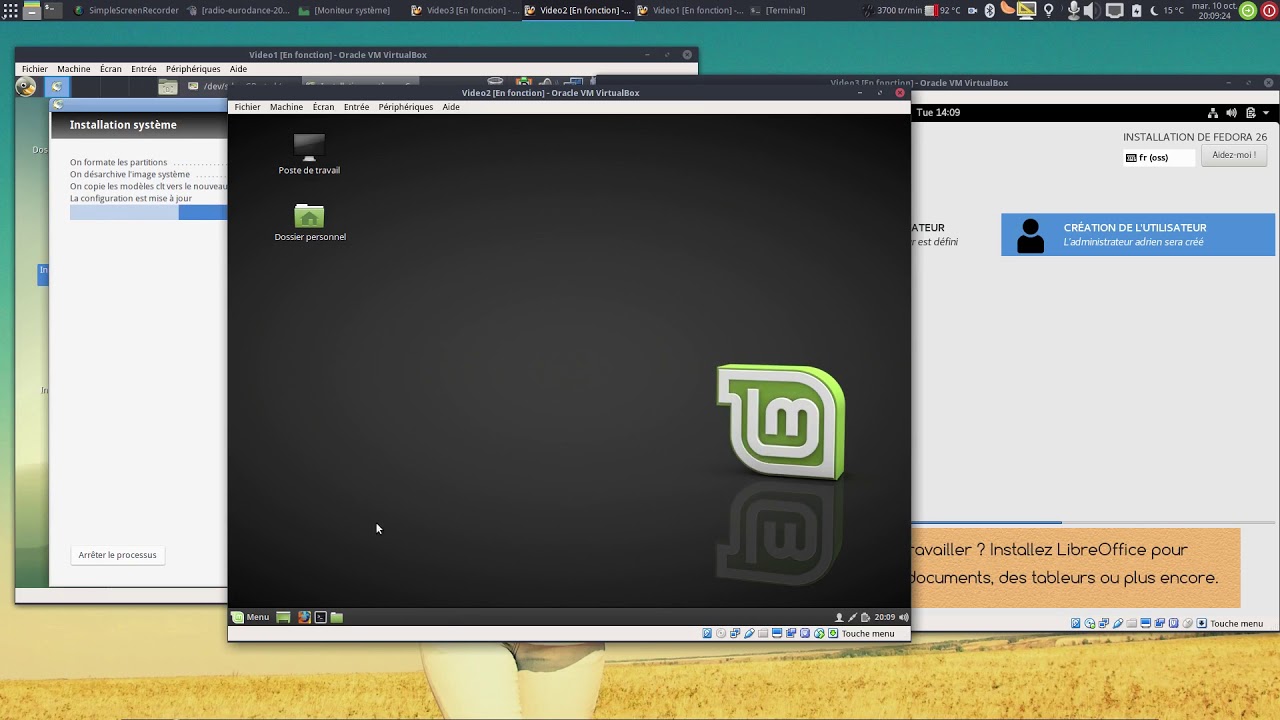The width and height of the screenshot is (1280, 720).
Task: Click Fedora top bar clipboard icon
Action: tap(1249, 113)
